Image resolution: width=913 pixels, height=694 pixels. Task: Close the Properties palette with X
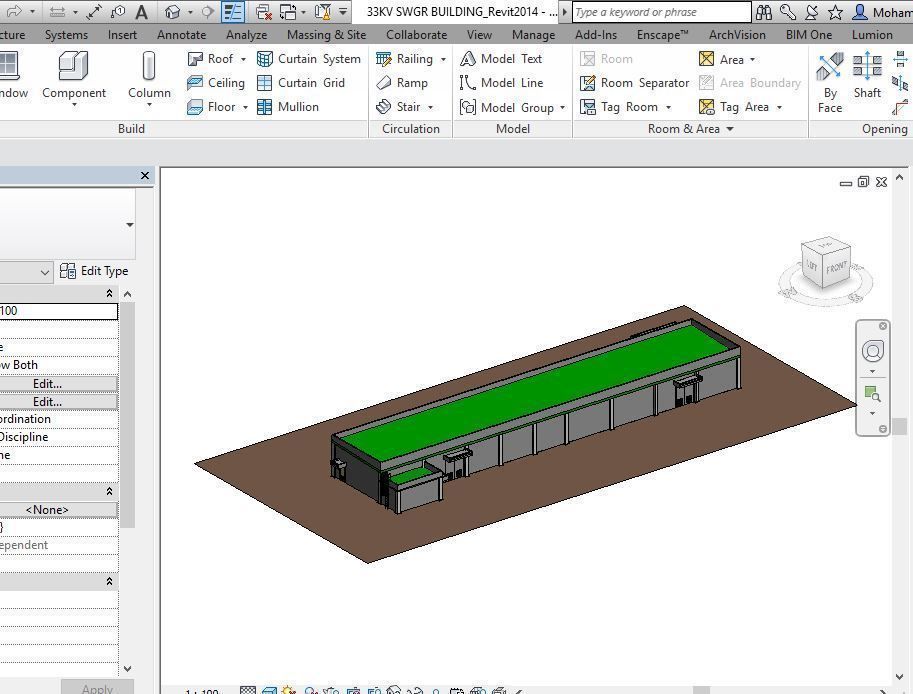(x=145, y=175)
